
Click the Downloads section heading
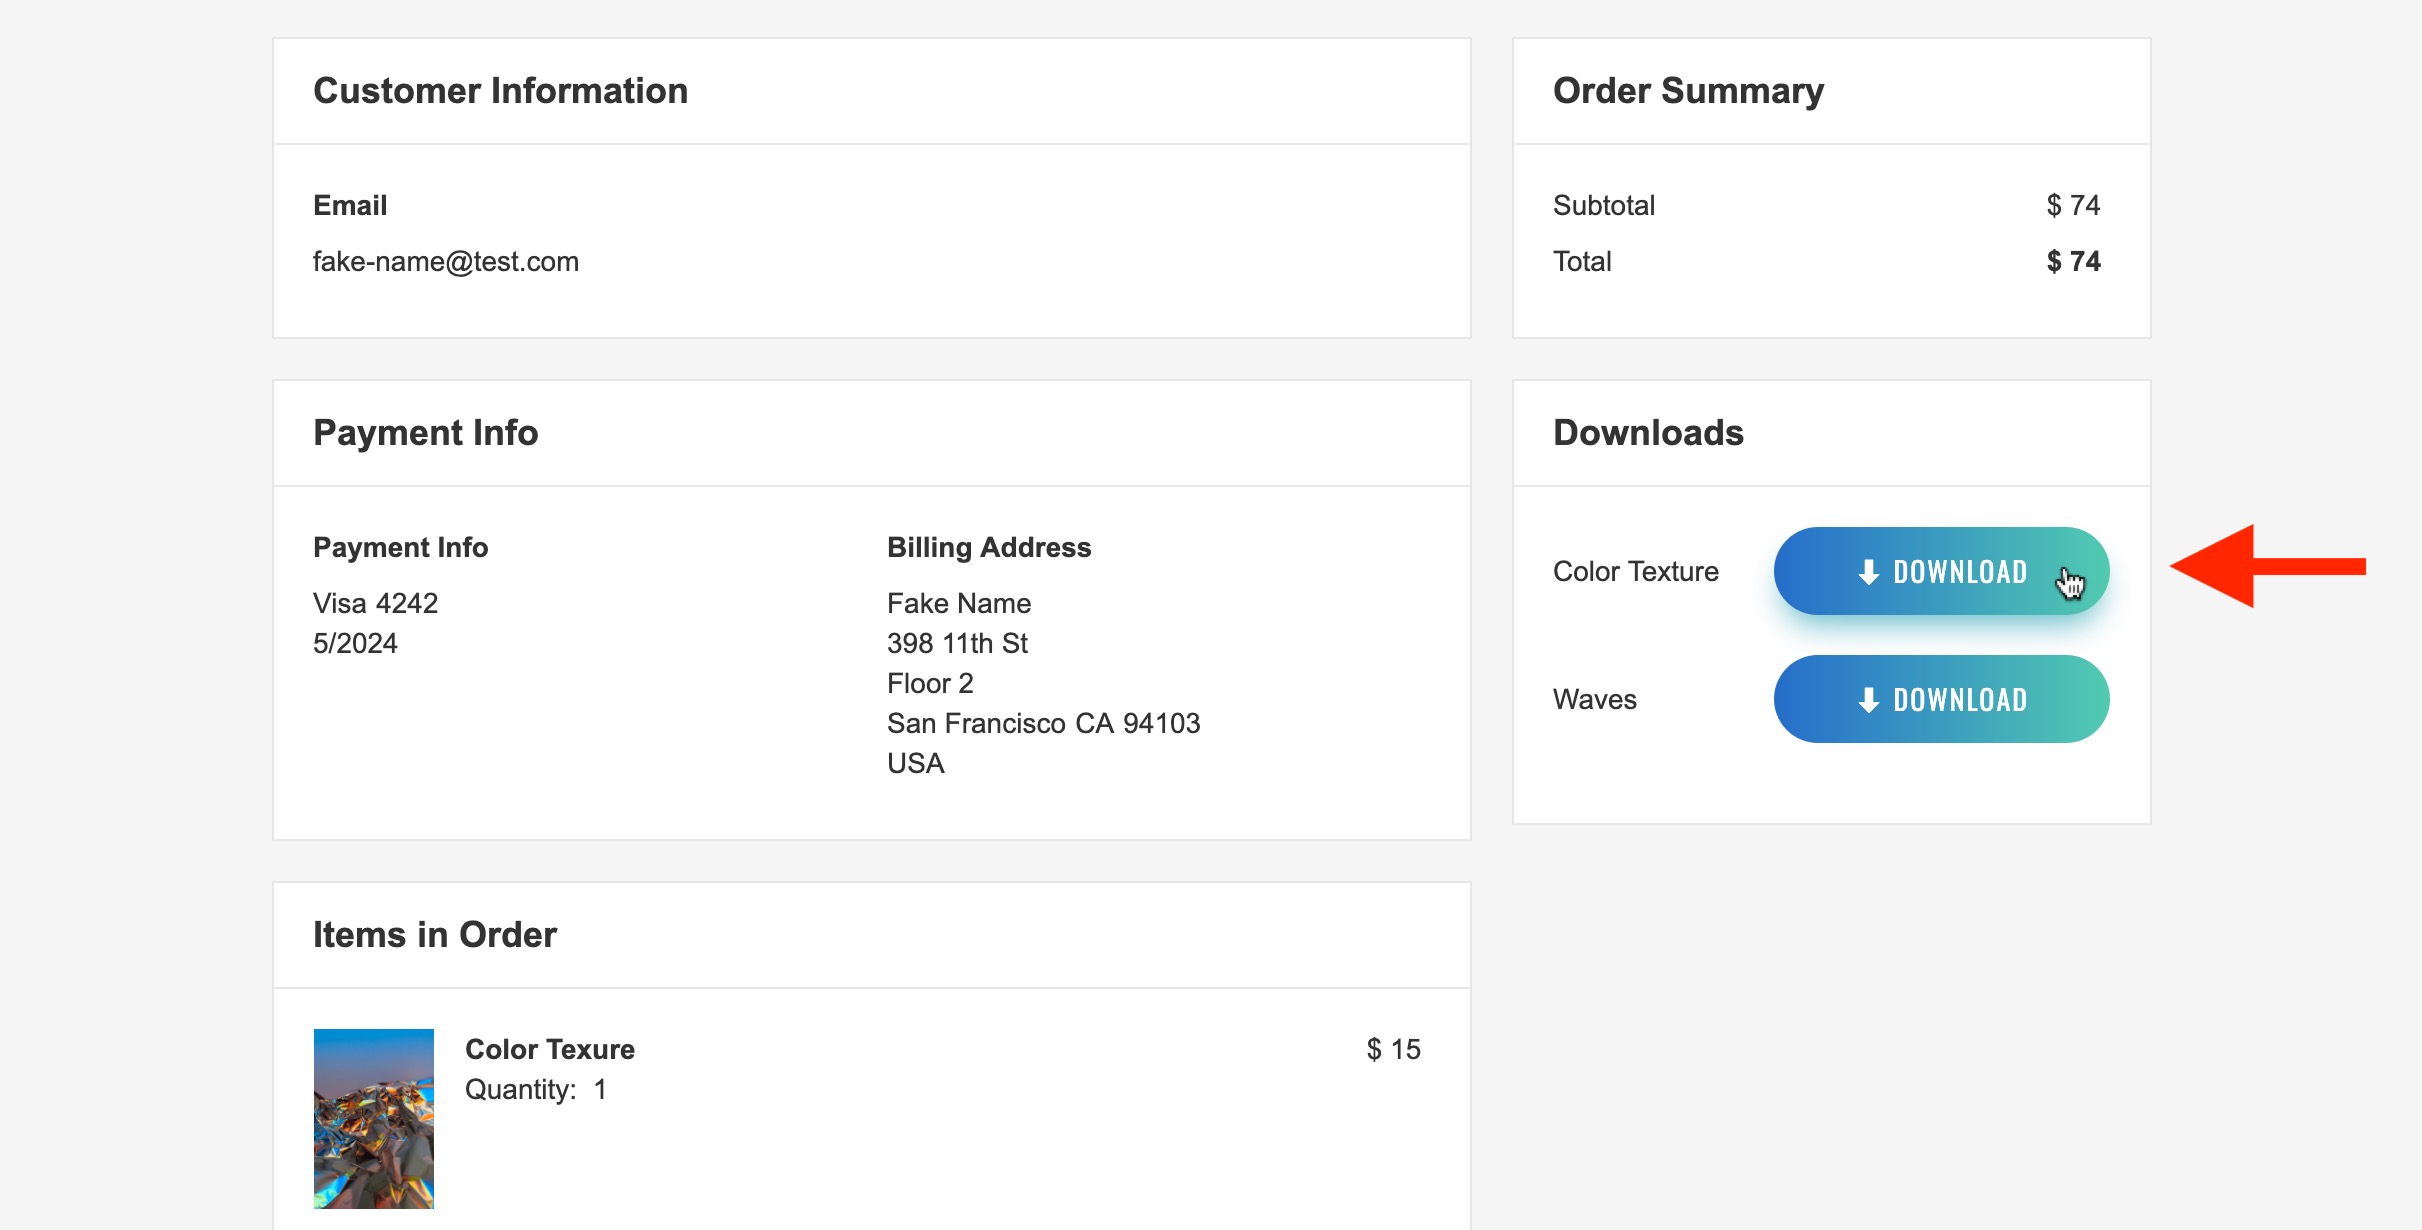click(x=1648, y=433)
